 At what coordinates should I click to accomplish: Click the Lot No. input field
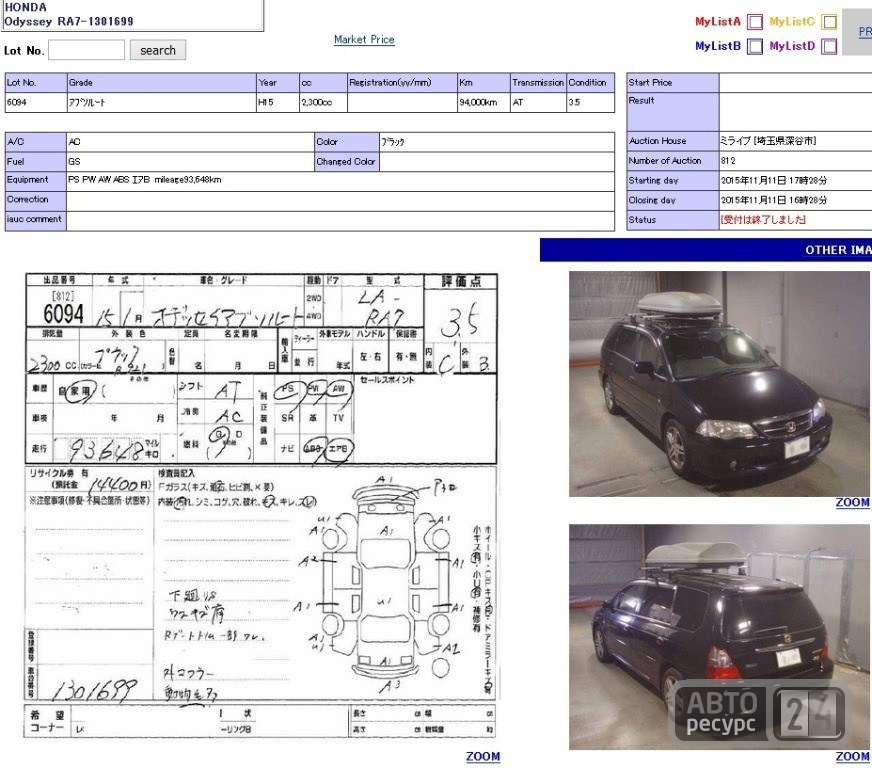coord(87,50)
